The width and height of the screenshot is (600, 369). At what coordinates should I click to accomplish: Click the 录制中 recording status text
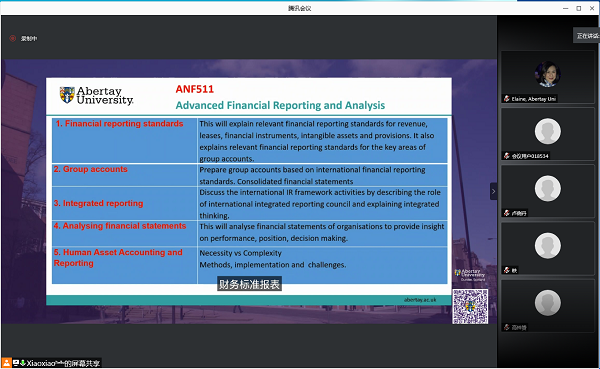pyautogui.click(x=29, y=39)
